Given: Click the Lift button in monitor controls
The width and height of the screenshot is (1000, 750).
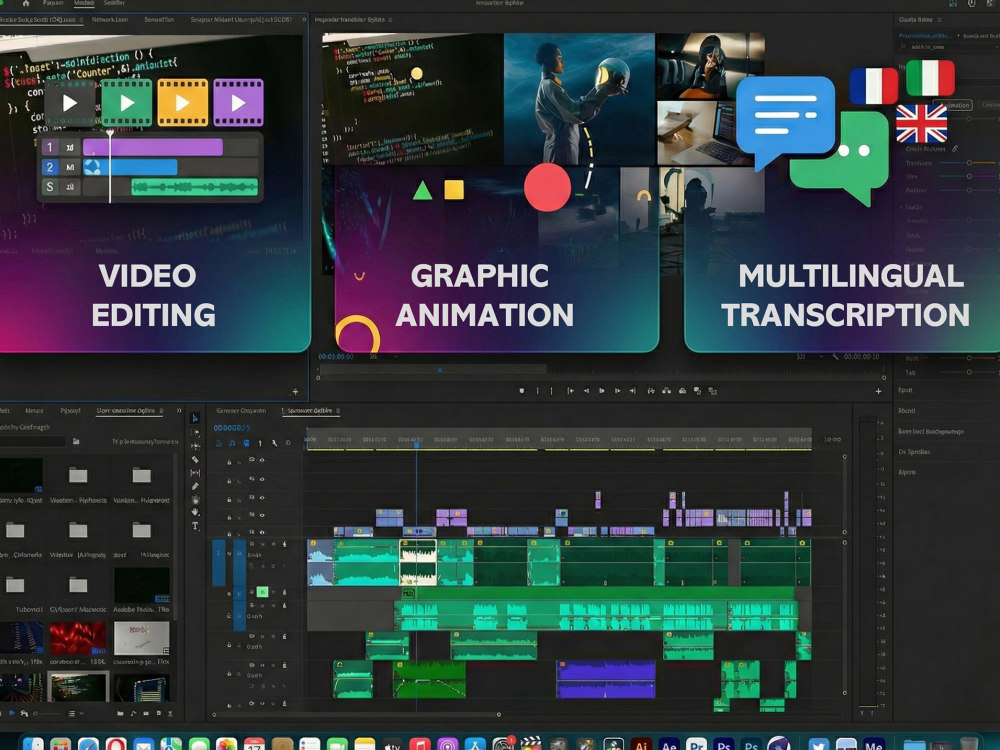Looking at the screenshot, I should click(651, 391).
